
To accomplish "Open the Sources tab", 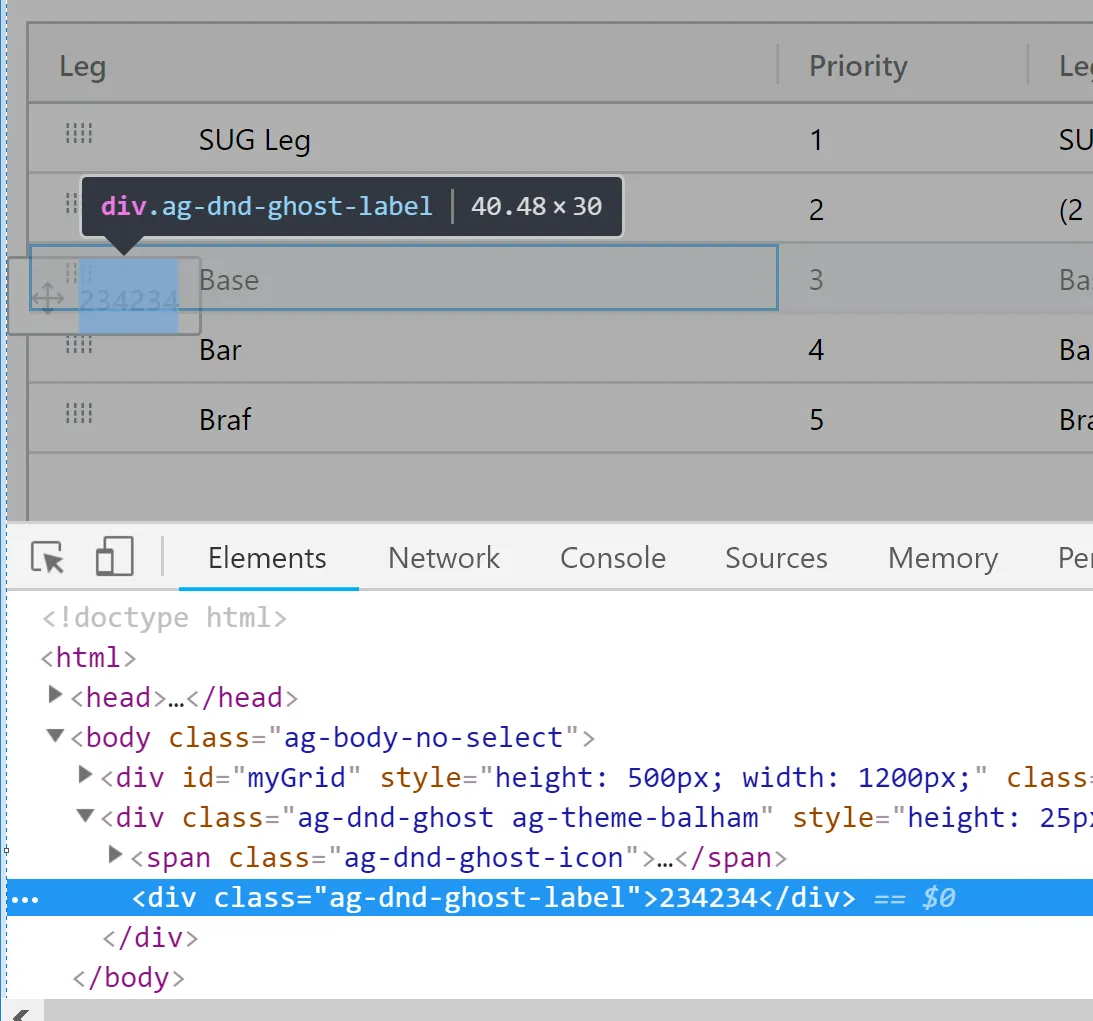I will click(776, 558).
